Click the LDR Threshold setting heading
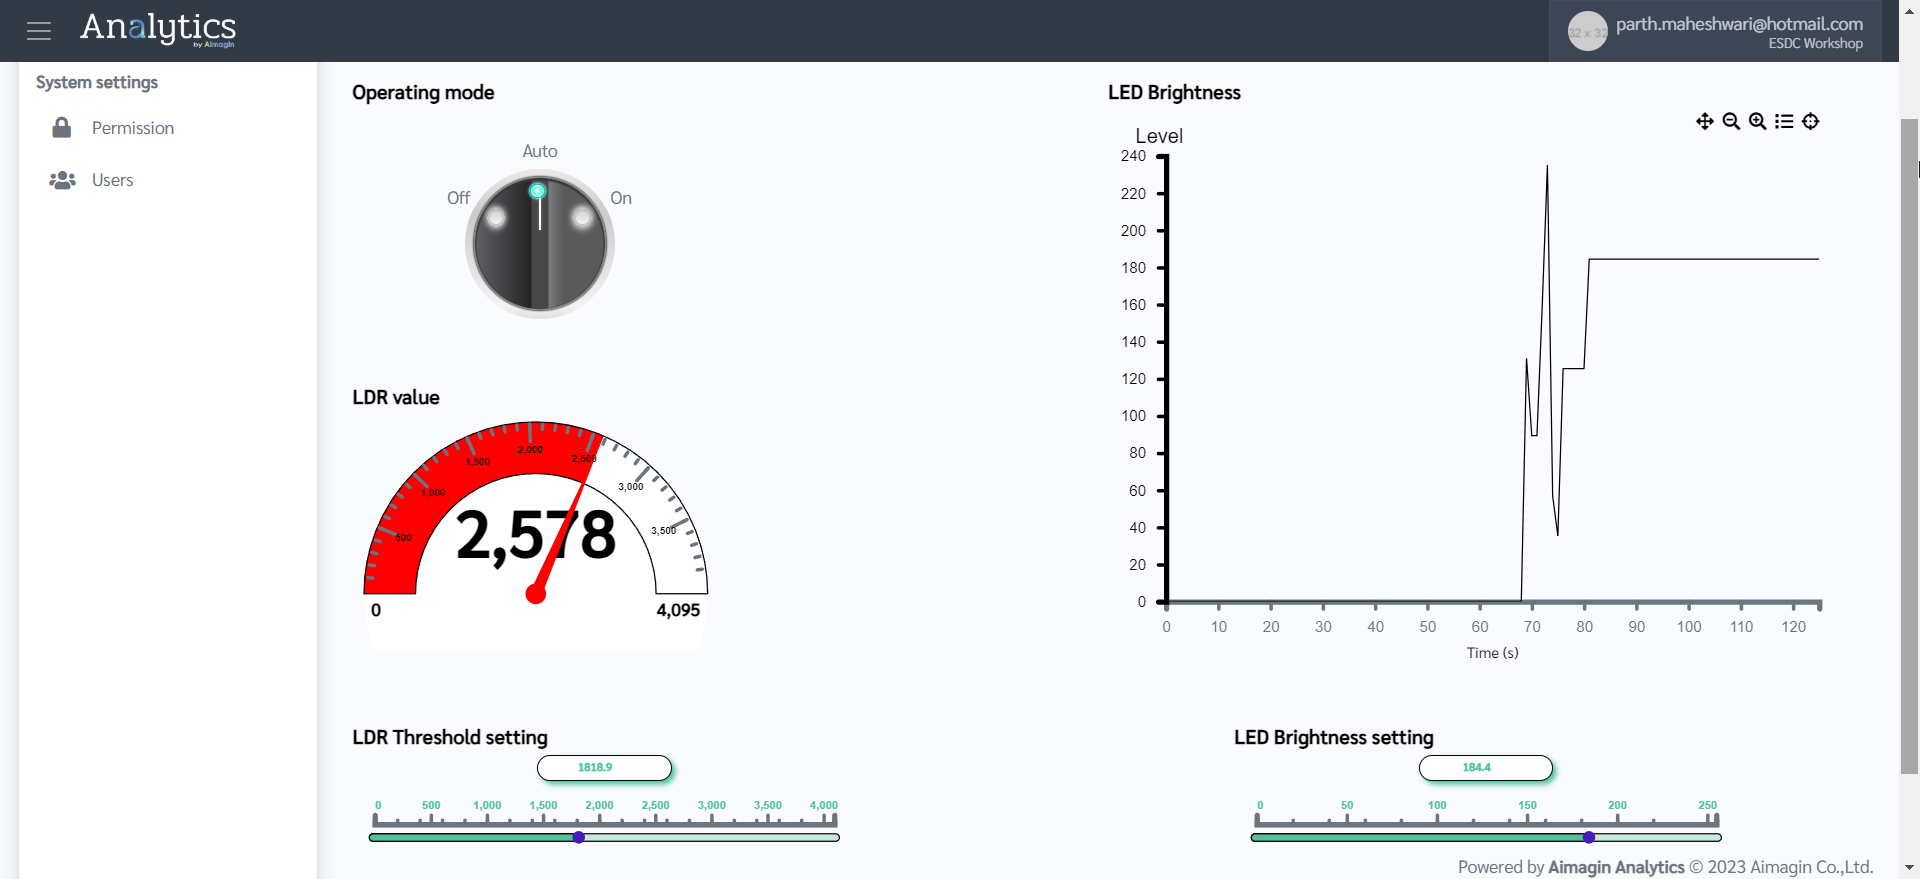 (450, 737)
